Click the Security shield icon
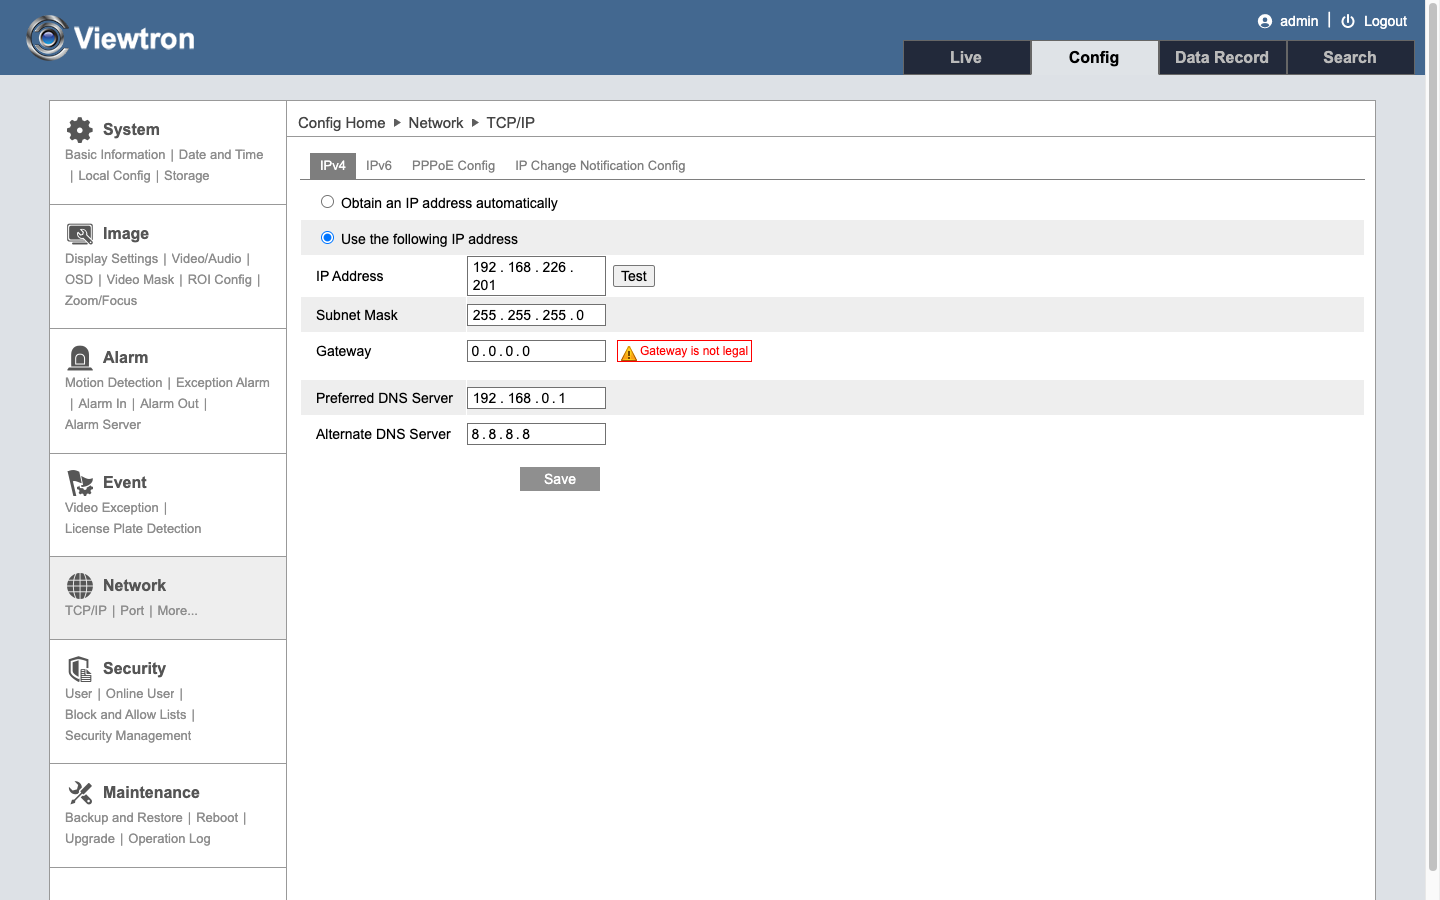 (x=80, y=669)
